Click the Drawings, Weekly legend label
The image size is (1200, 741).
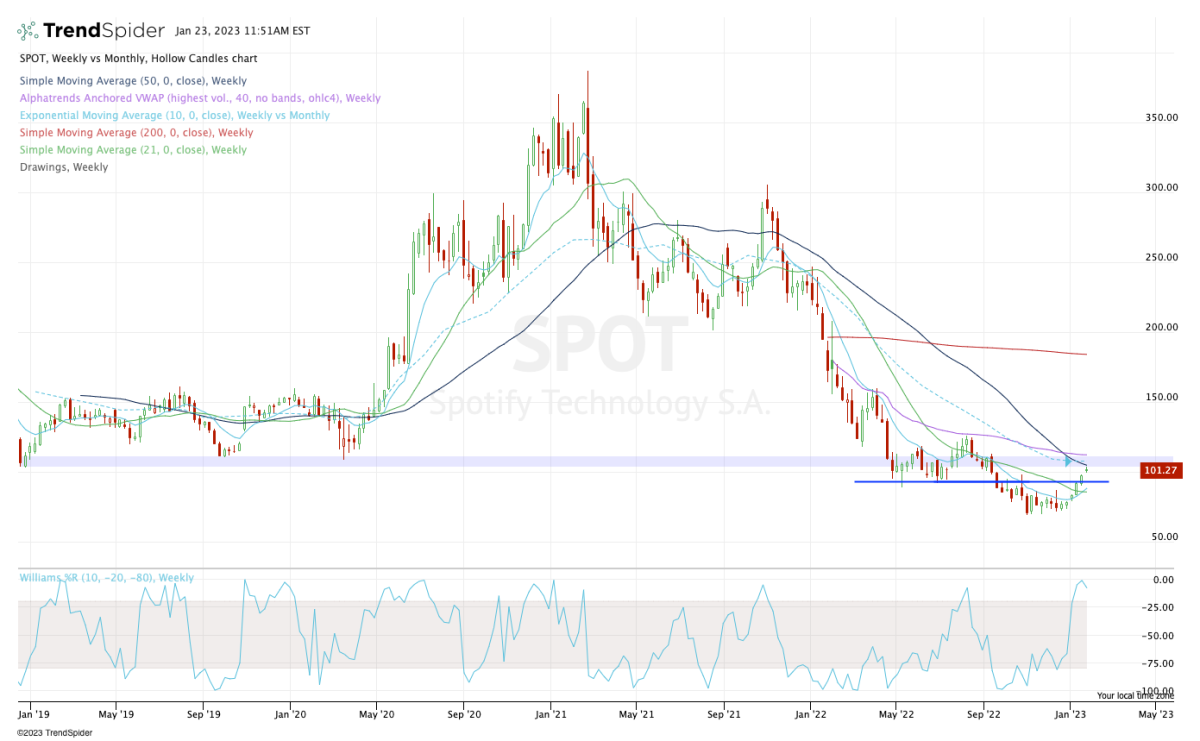tap(64, 167)
